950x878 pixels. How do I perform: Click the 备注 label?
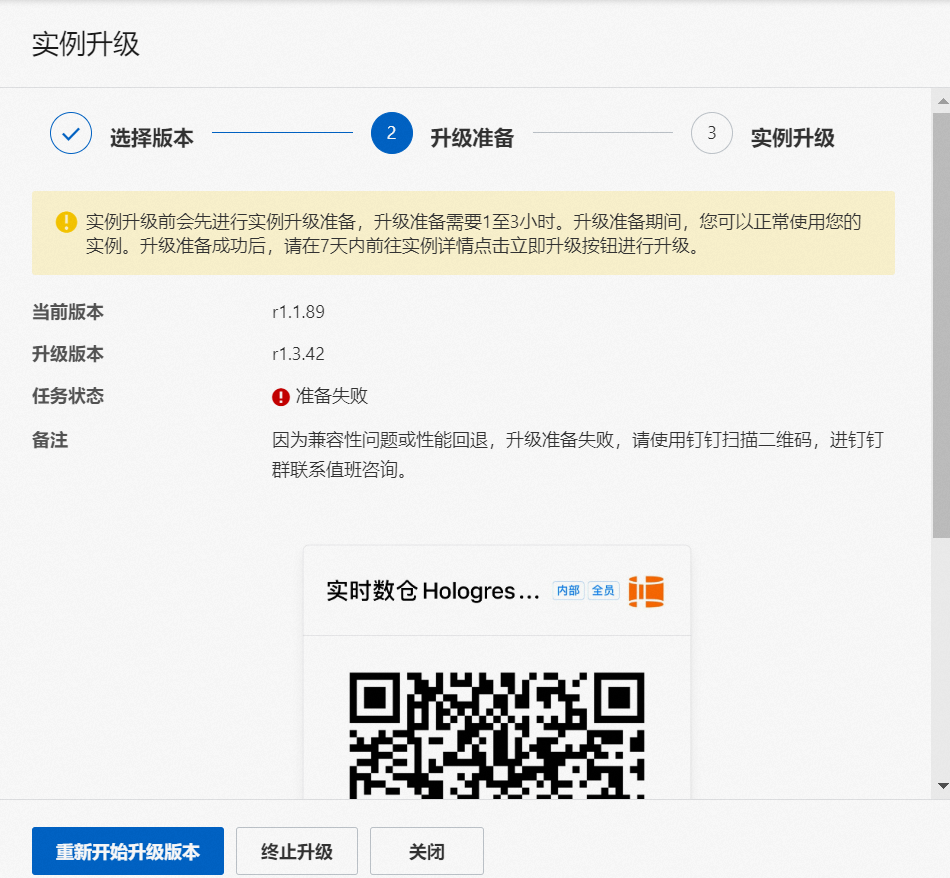[x=50, y=440]
